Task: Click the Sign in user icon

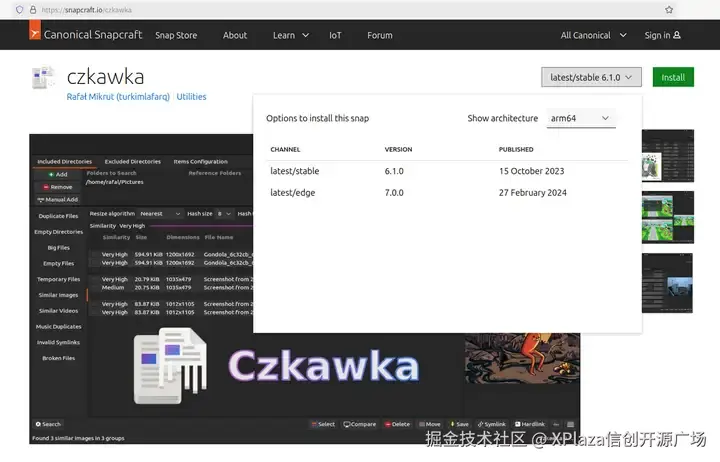Action: point(676,35)
